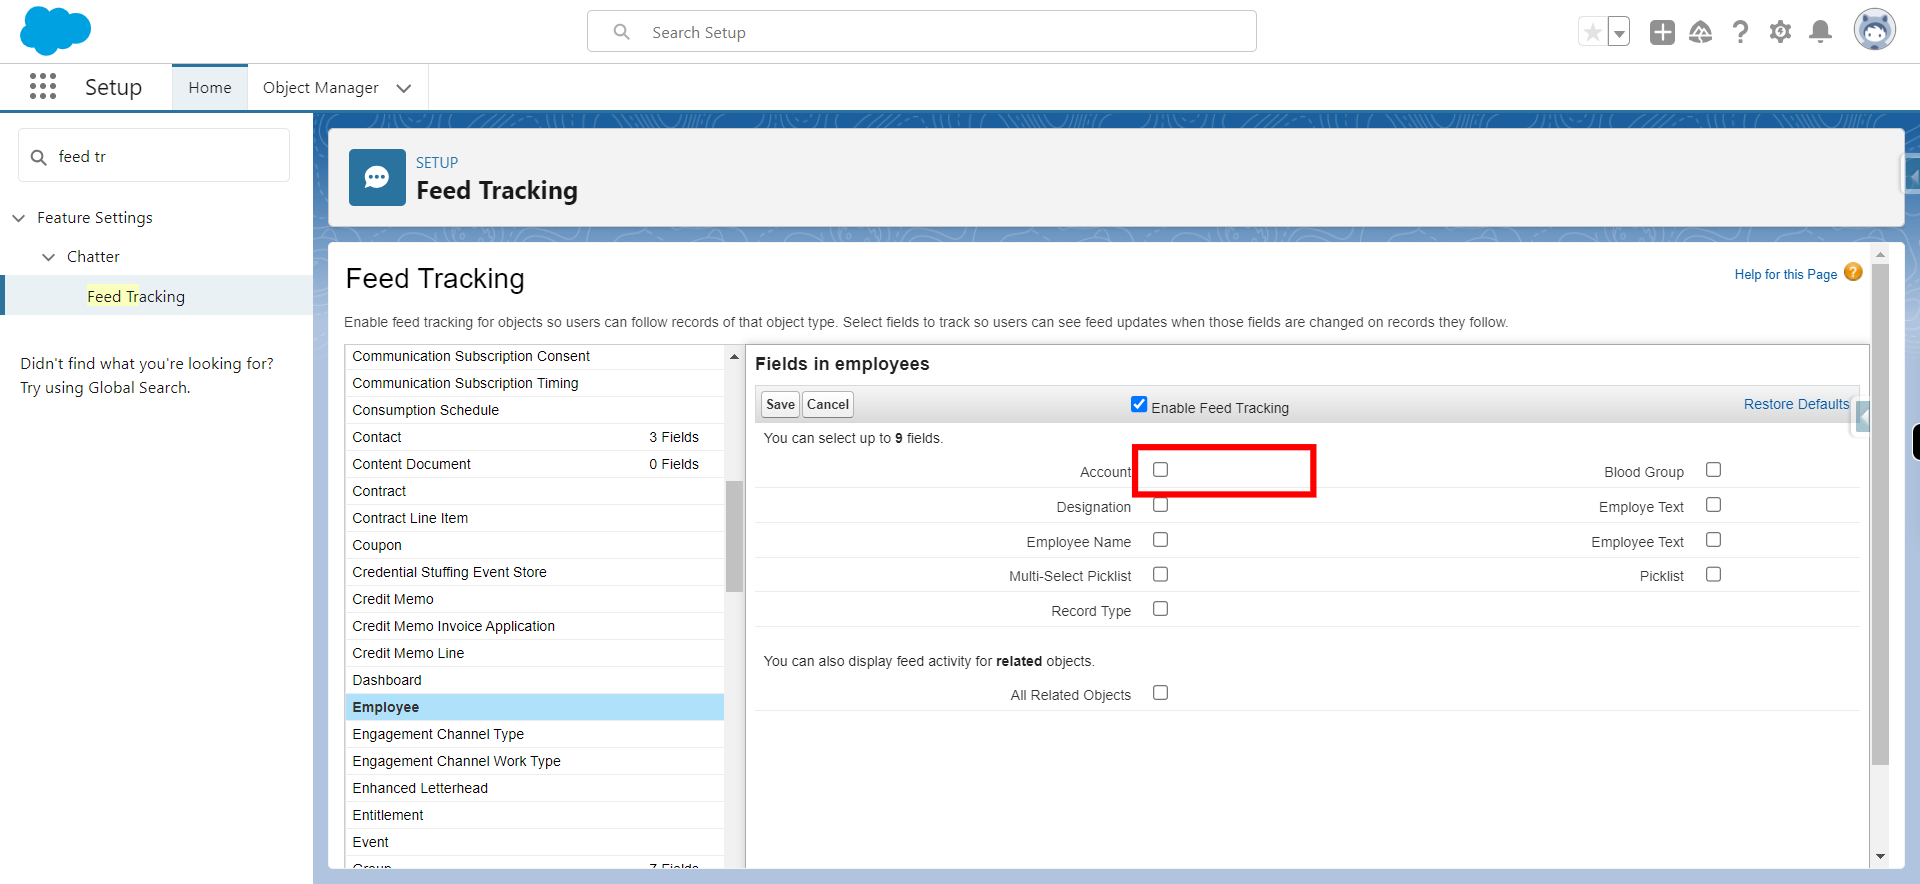Click the object list scrollbar thumb
This screenshot has height=884, width=1920.
point(734,536)
